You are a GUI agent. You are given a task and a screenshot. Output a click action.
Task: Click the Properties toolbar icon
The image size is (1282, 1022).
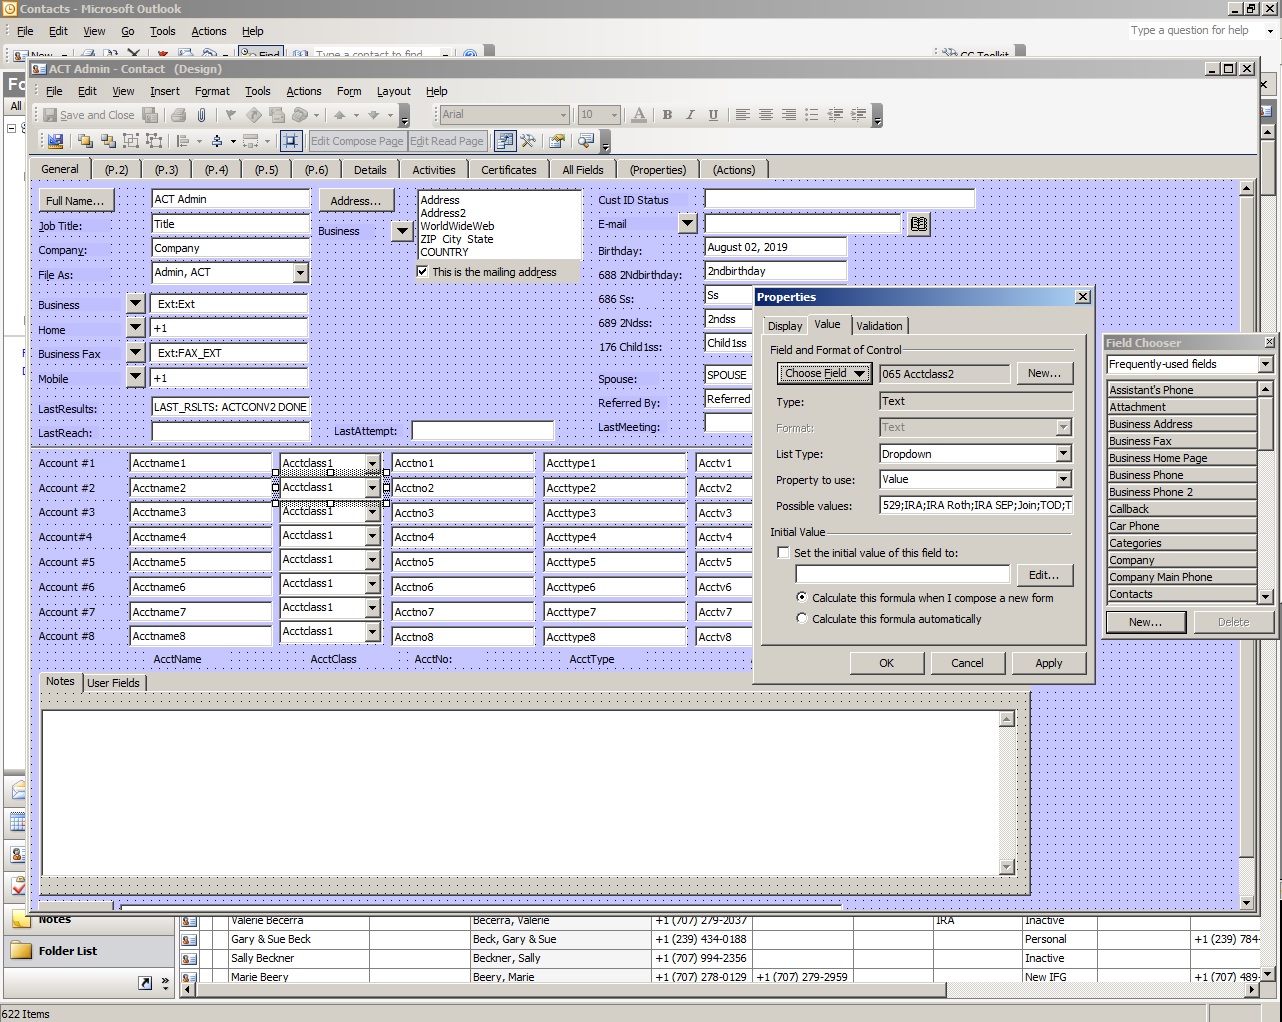557,141
